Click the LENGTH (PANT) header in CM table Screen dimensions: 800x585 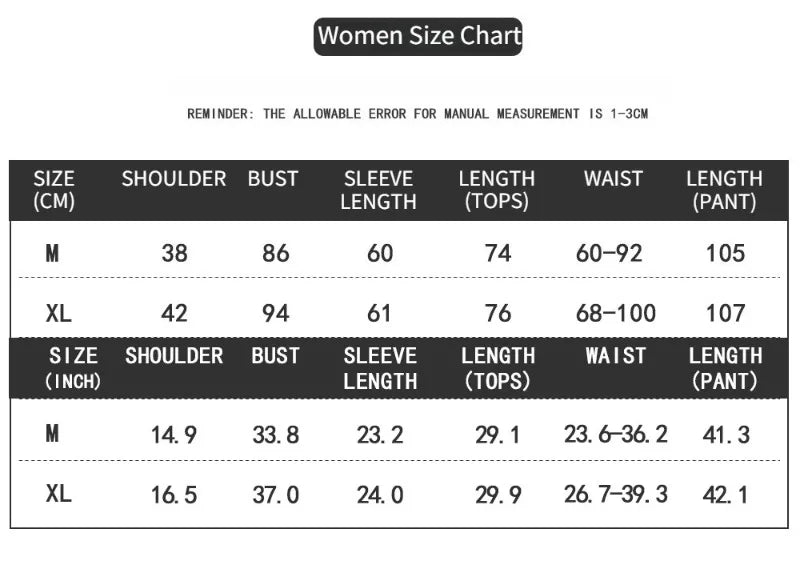724,190
